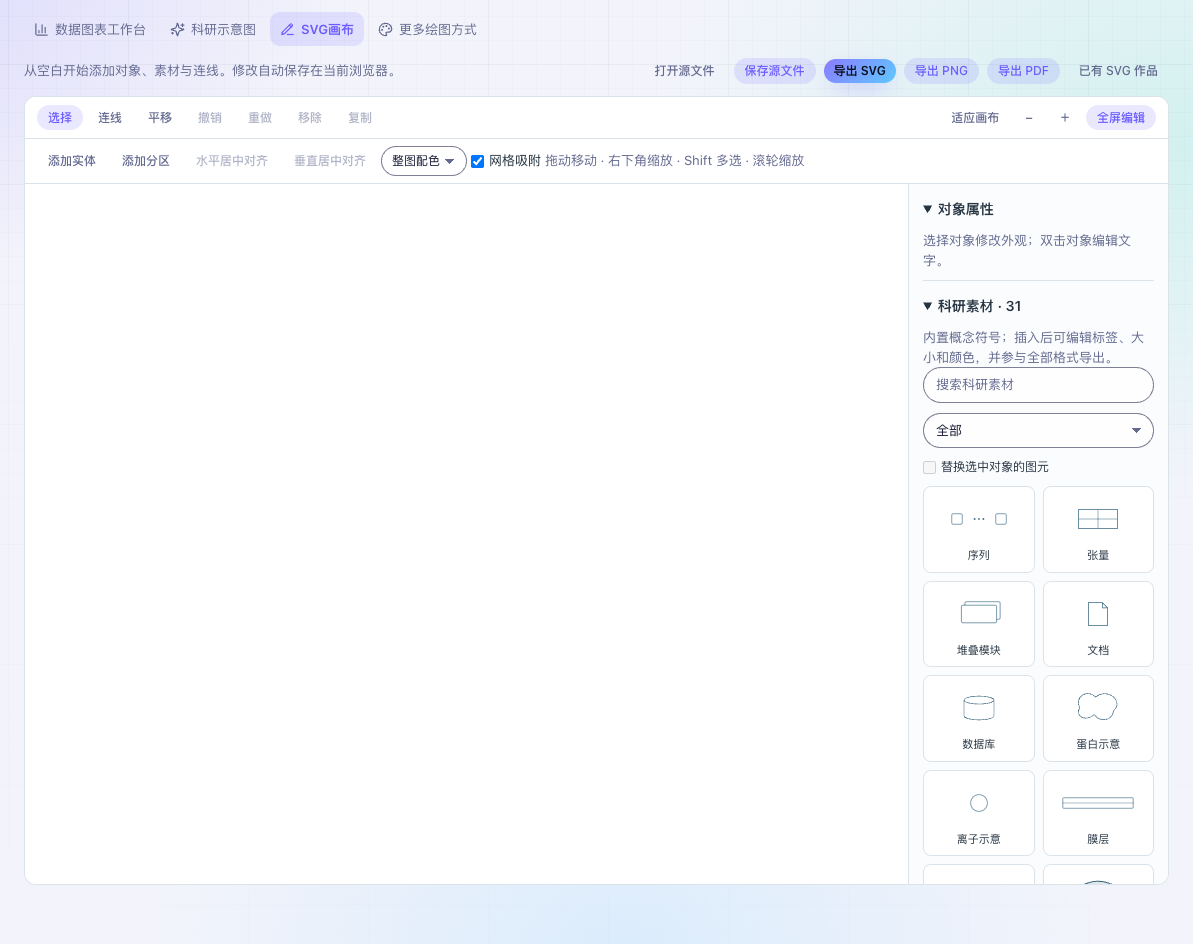The image size is (1193, 944).
Task: Click the 导出 PNG button
Action: coord(941,71)
